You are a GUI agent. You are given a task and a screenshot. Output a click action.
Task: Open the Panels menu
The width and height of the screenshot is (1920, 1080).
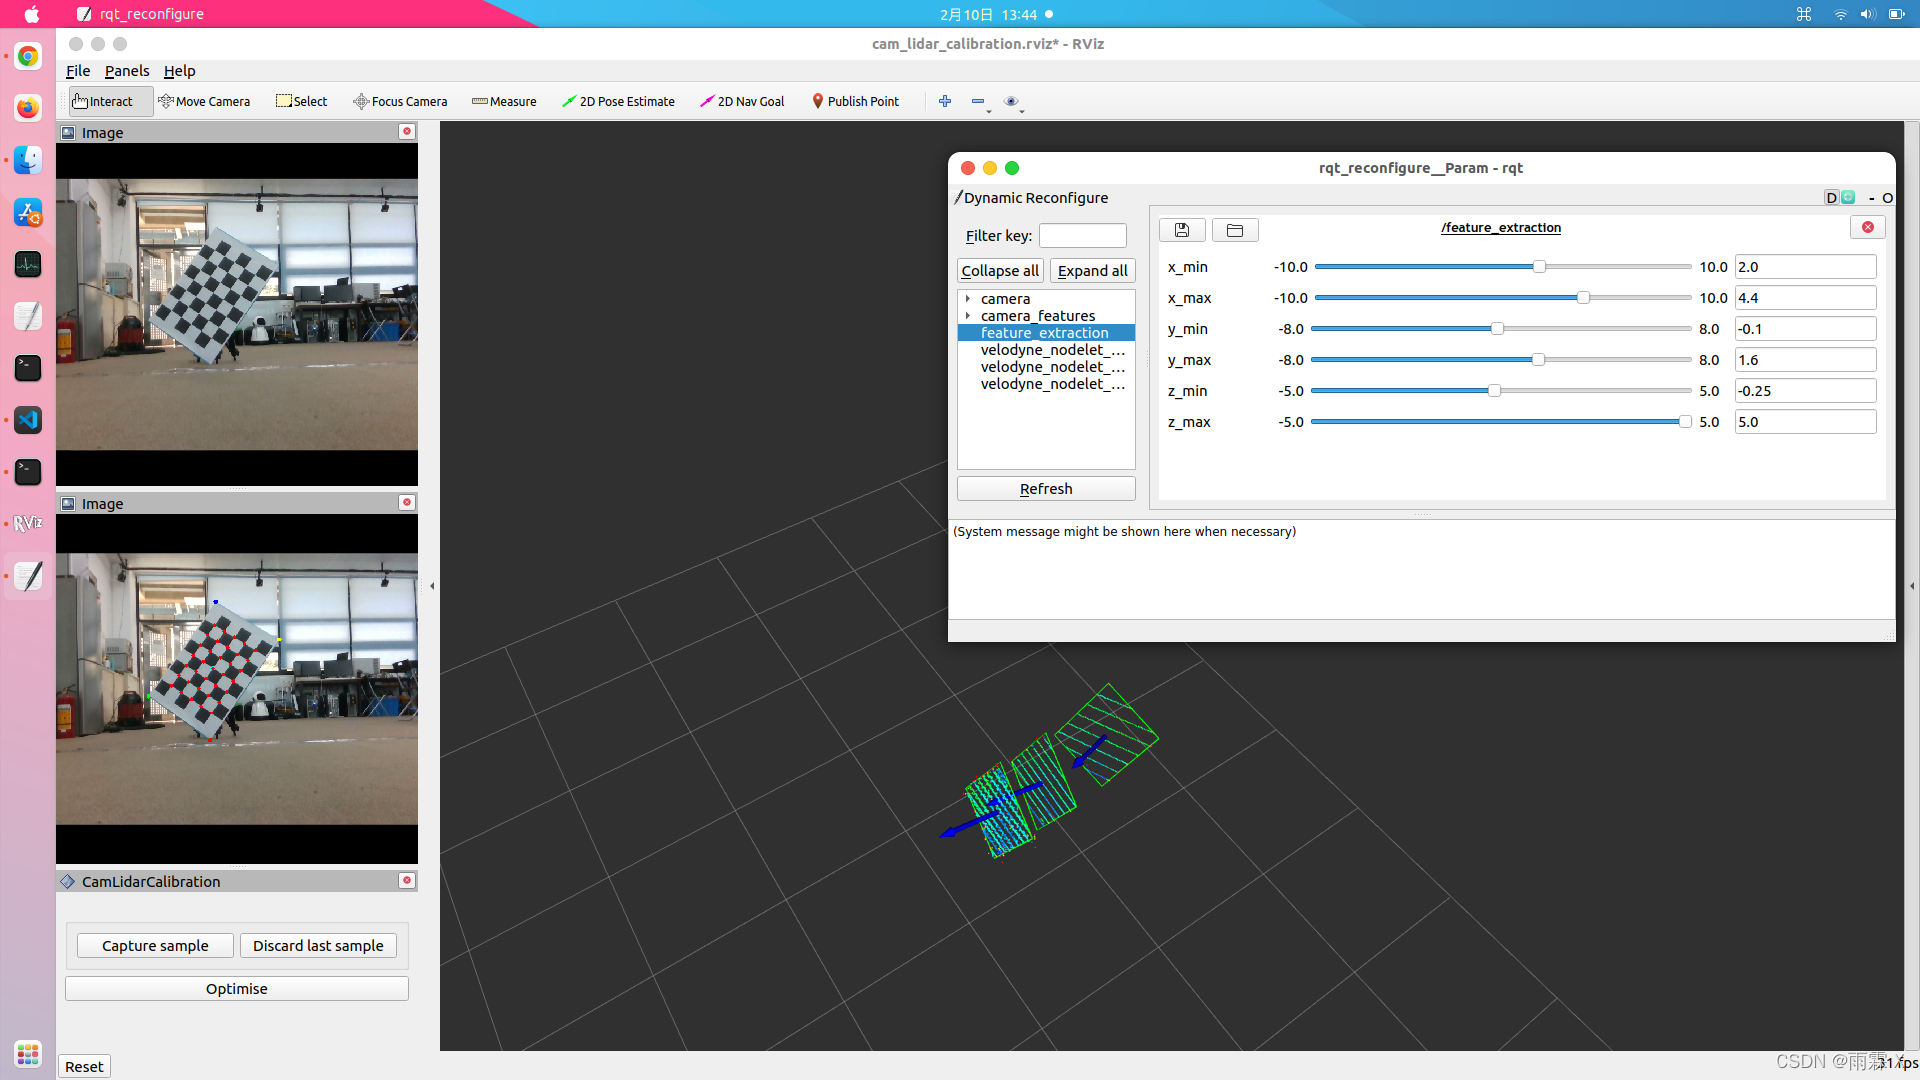click(x=127, y=71)
